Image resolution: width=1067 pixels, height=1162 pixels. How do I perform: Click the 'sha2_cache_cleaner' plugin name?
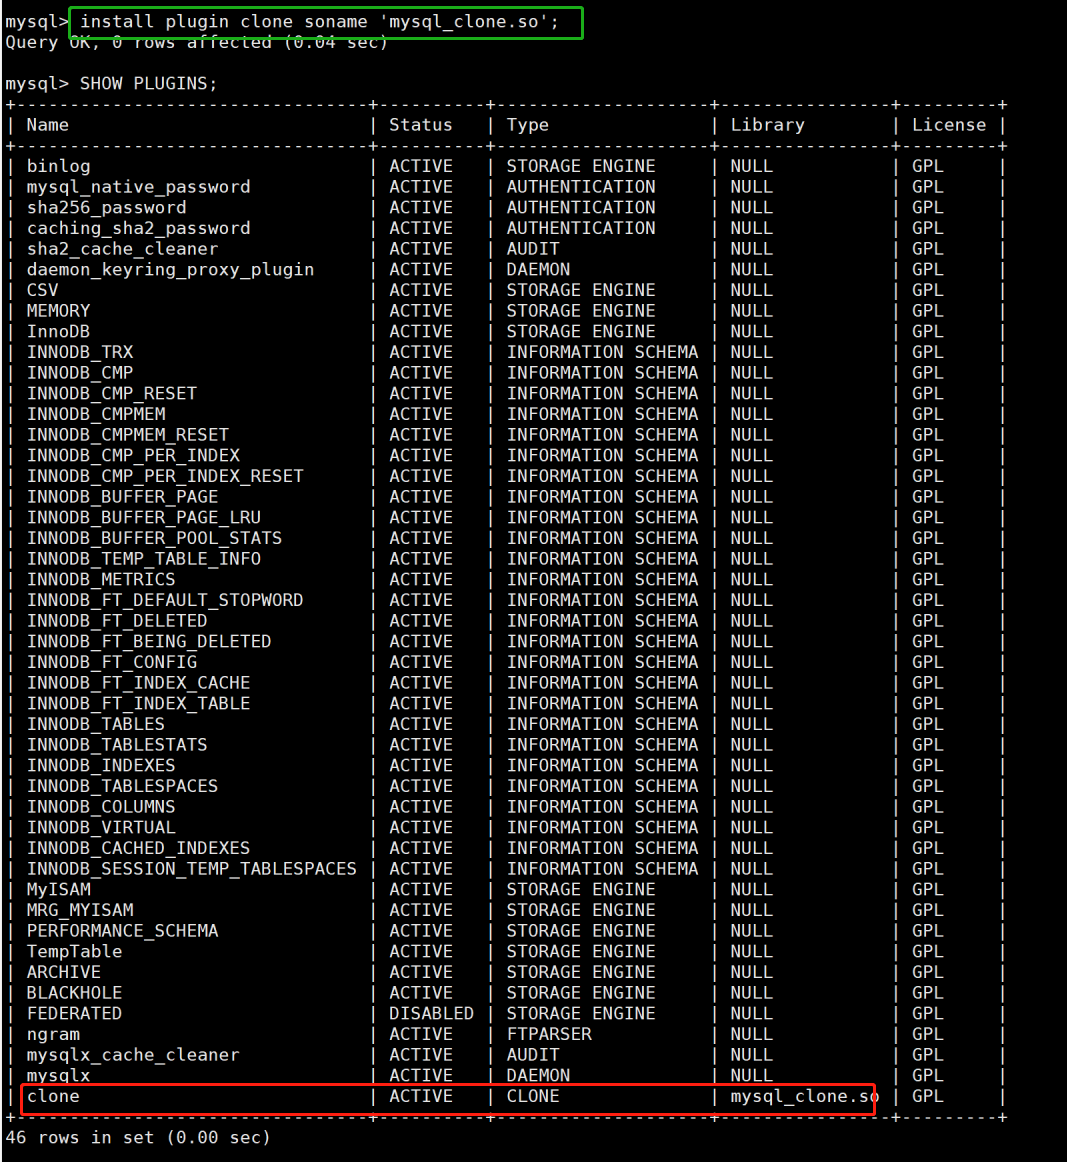pos(122,249)
